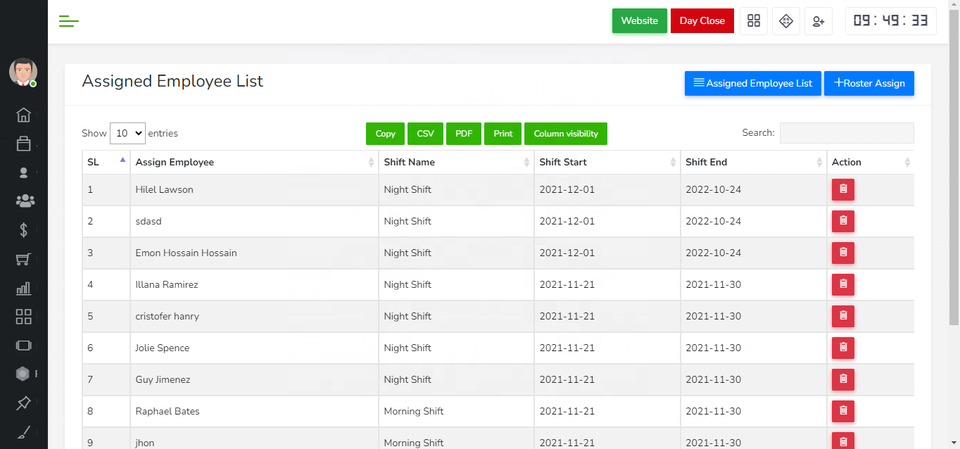Focus the Search input field

click(846, 133)
